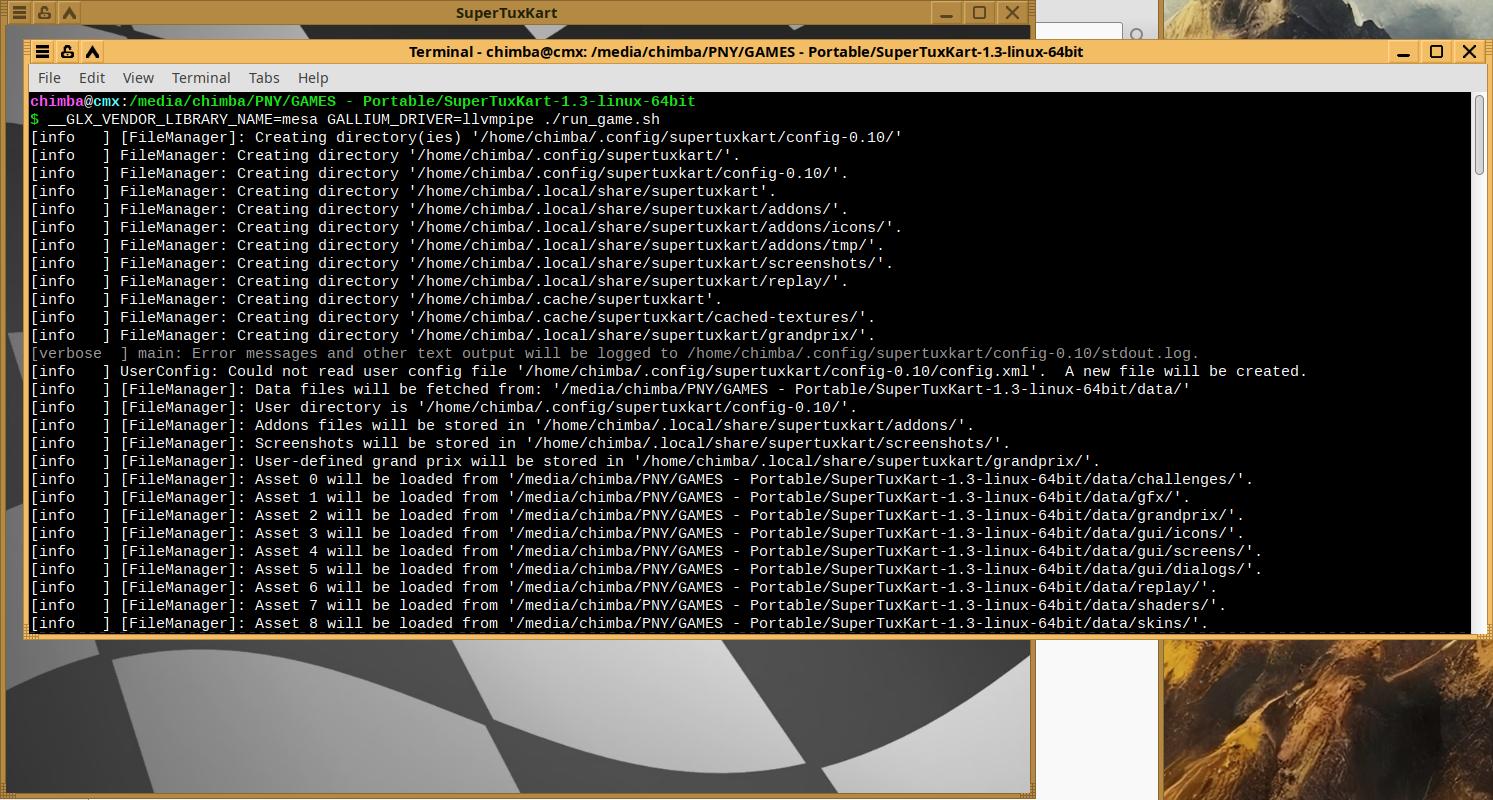The width and height of the screenshot is (1493, 800).
Task: Click the 'UserConfig: Could not read' log line
Action: (669, 371)
